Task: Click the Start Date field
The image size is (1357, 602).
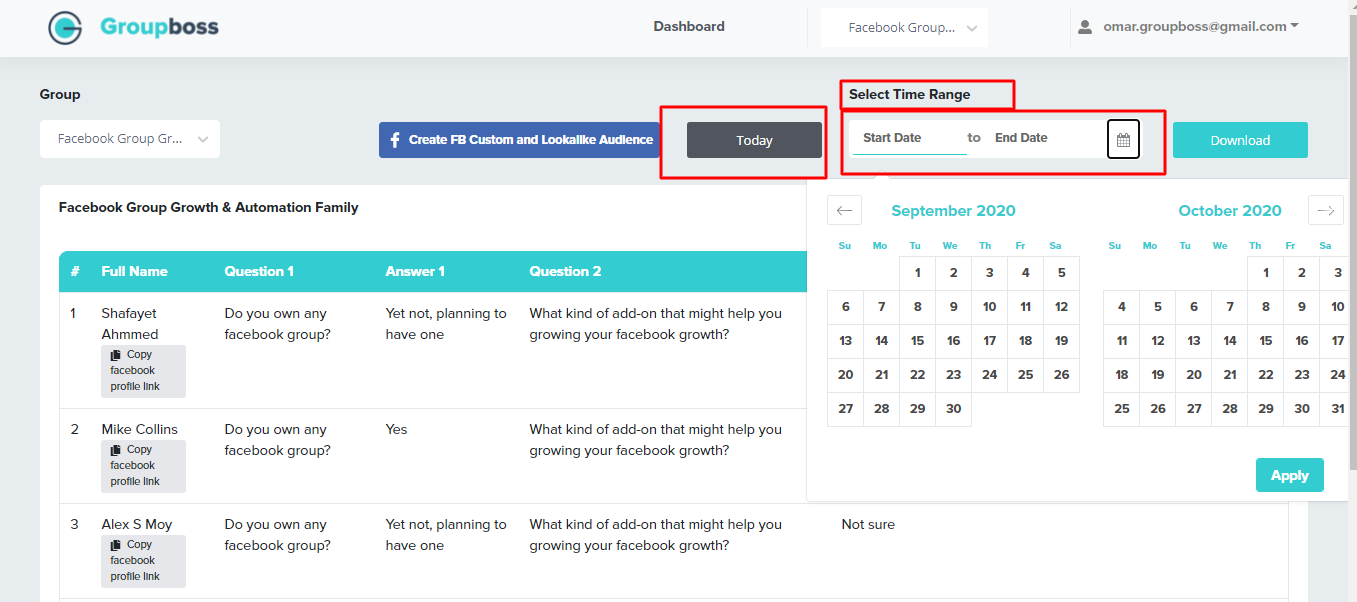Action: (908, 138)
